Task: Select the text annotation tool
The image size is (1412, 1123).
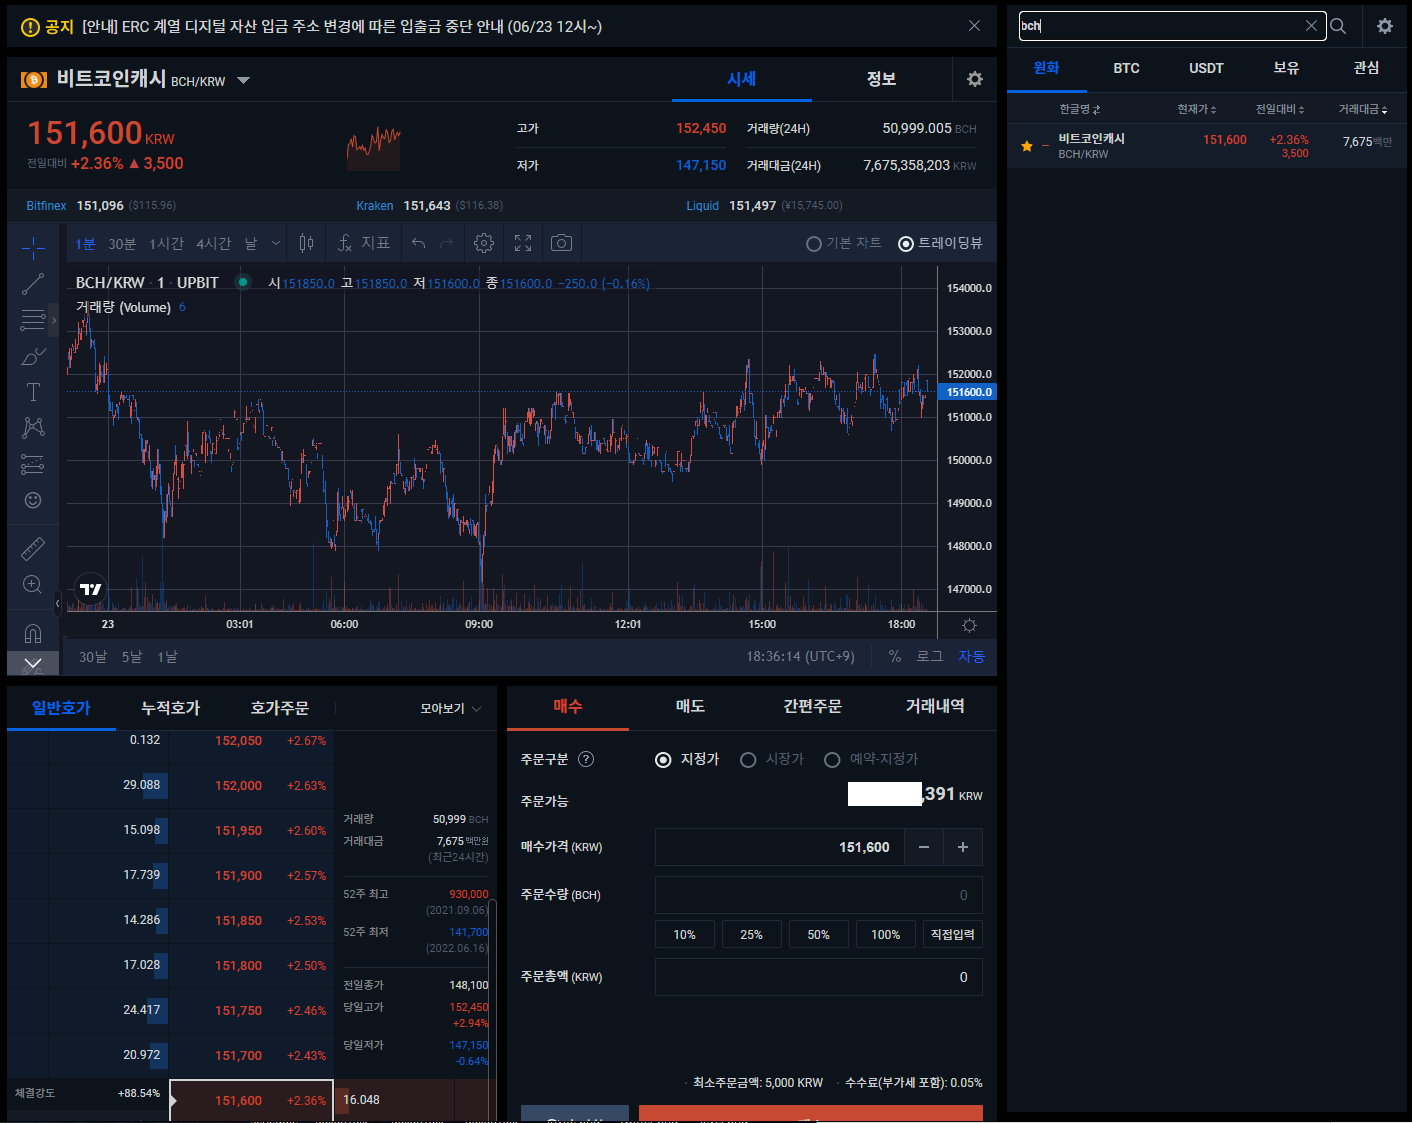Action: click(33, 392)
